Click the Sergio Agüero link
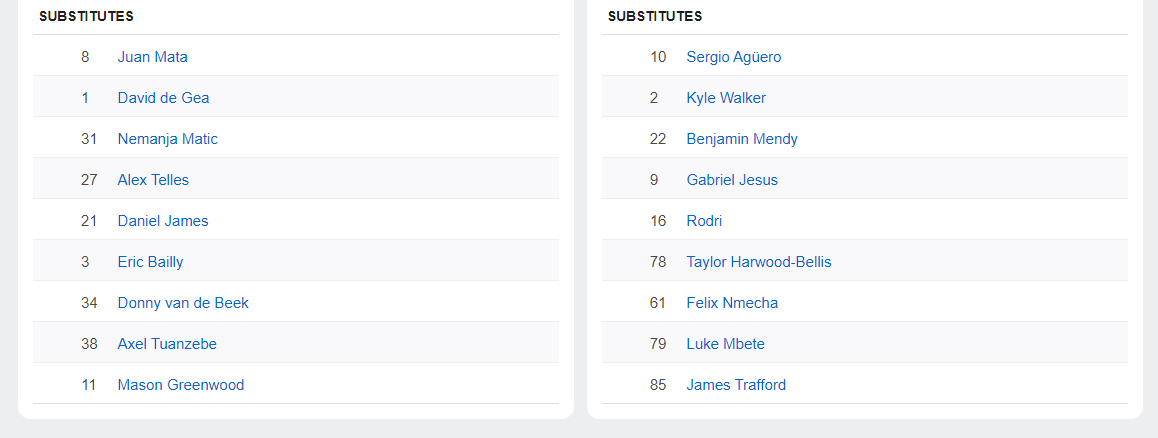The width and height of the screenshot is (1158, 438). pos(733,57)
